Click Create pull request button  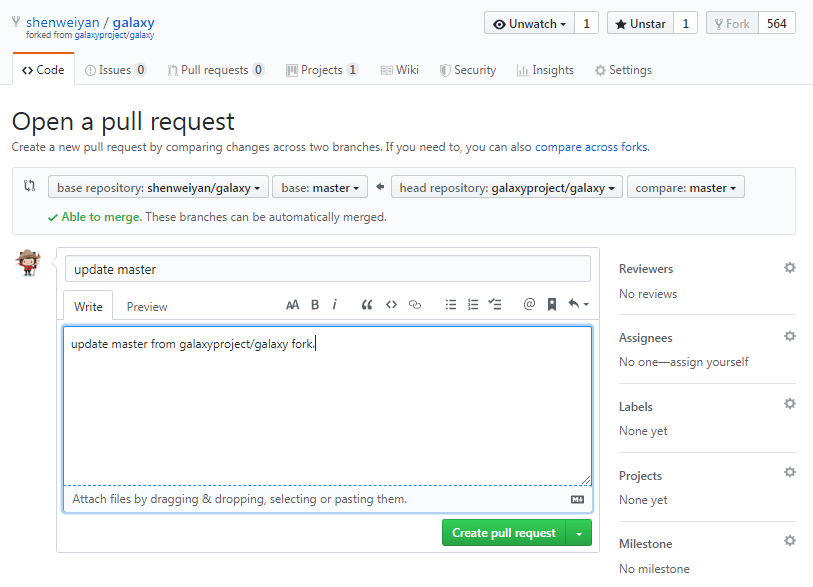[504, 533]
